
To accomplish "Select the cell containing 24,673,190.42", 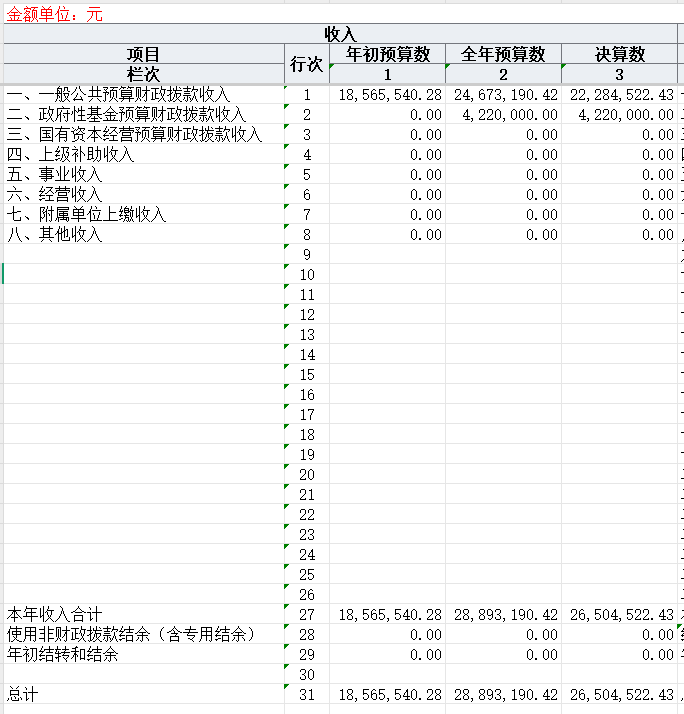I will [x=505, y=95].
